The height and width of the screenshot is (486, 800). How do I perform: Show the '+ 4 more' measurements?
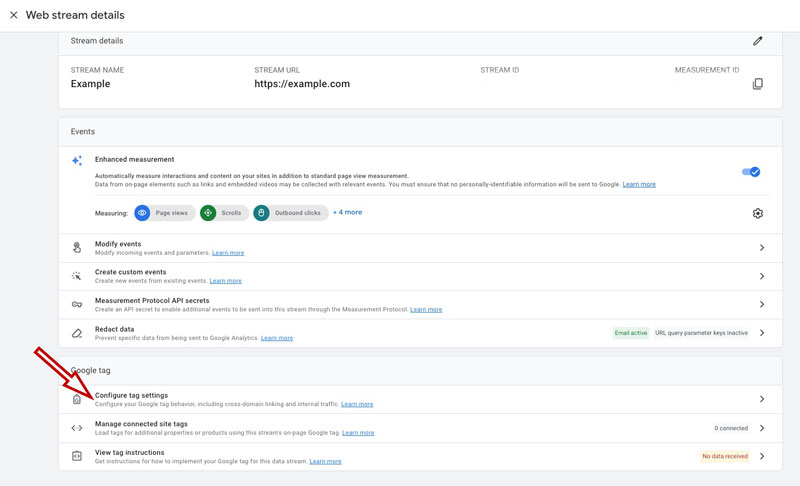pos(347,212)
